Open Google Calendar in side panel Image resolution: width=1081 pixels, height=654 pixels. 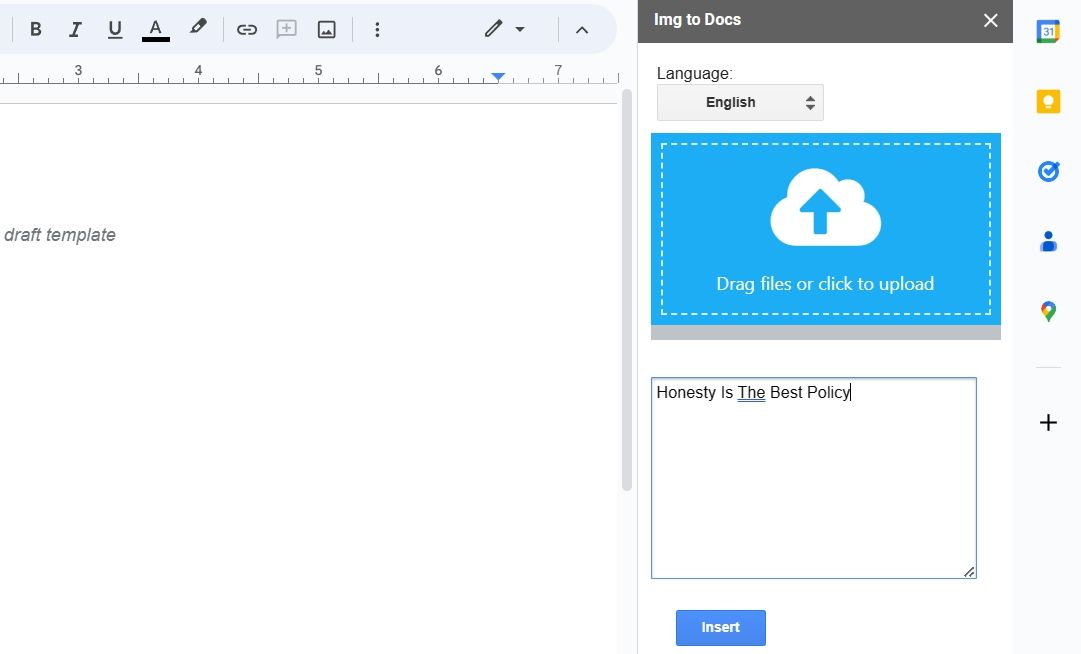1048,31
